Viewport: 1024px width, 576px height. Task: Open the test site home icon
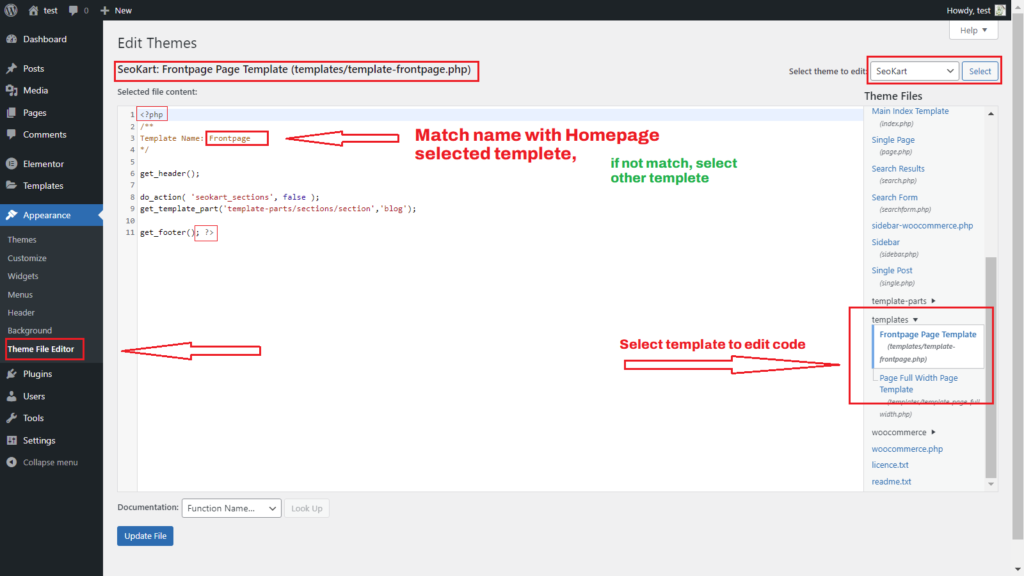(33, 10)
